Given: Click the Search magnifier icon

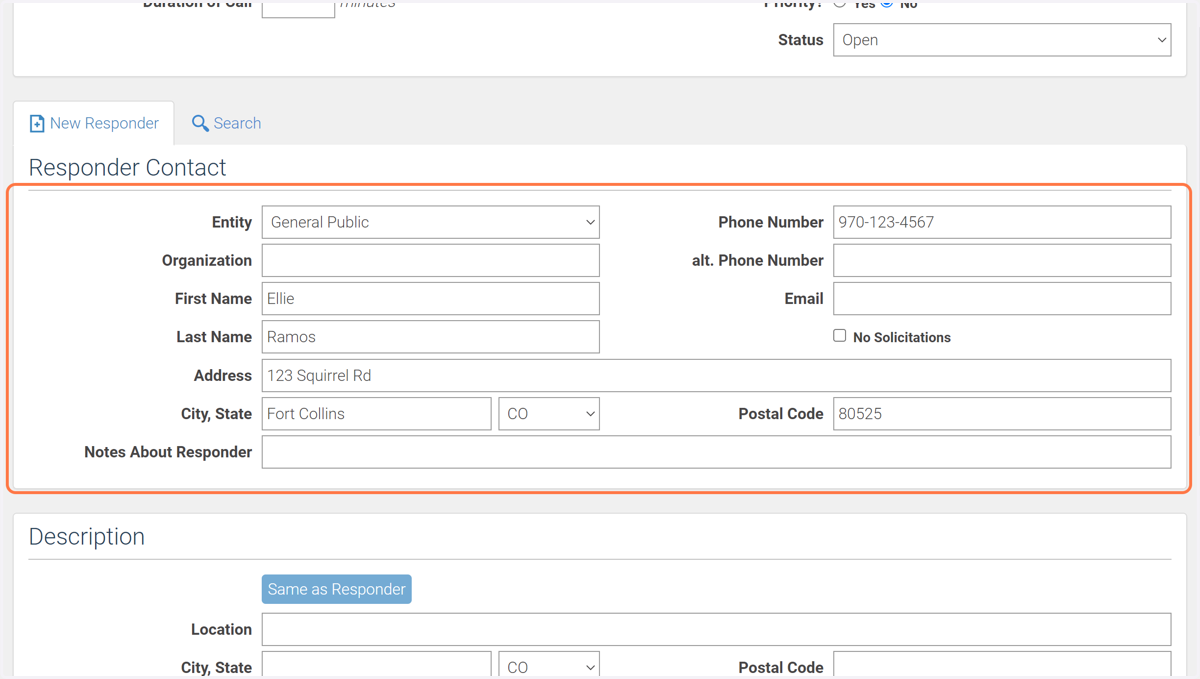Looking at the screenshot, I should 200,123.
